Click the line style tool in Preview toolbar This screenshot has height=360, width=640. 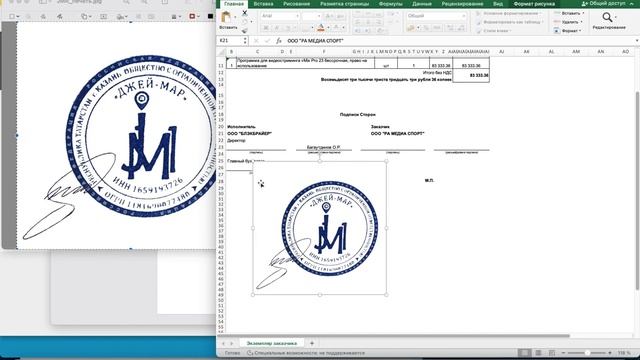[x=174, y=16]
